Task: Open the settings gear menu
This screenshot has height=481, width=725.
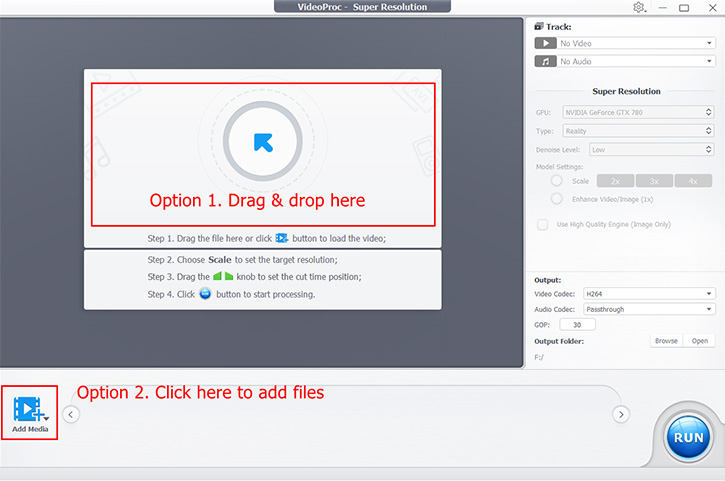Action: pyautogui.click(x=639, y=8)
